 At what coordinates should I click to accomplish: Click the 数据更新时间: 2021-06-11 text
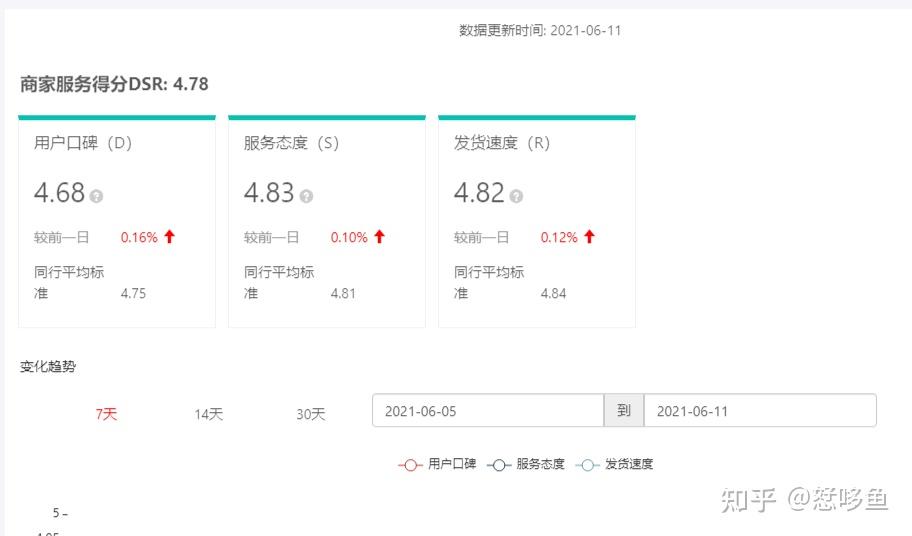tap(540, 30)
